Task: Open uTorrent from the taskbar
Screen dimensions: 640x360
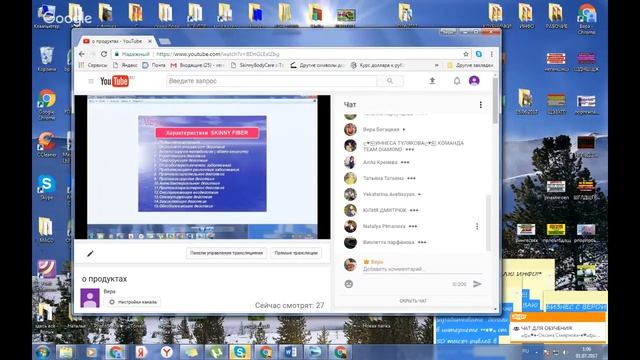Action: coord(216,352)
